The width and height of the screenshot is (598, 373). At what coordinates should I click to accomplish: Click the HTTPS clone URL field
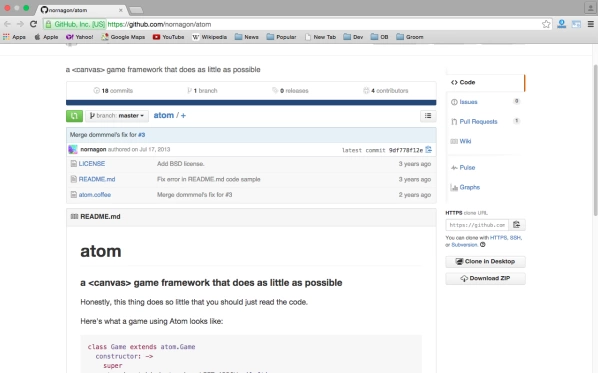click(x=477, y=225)
